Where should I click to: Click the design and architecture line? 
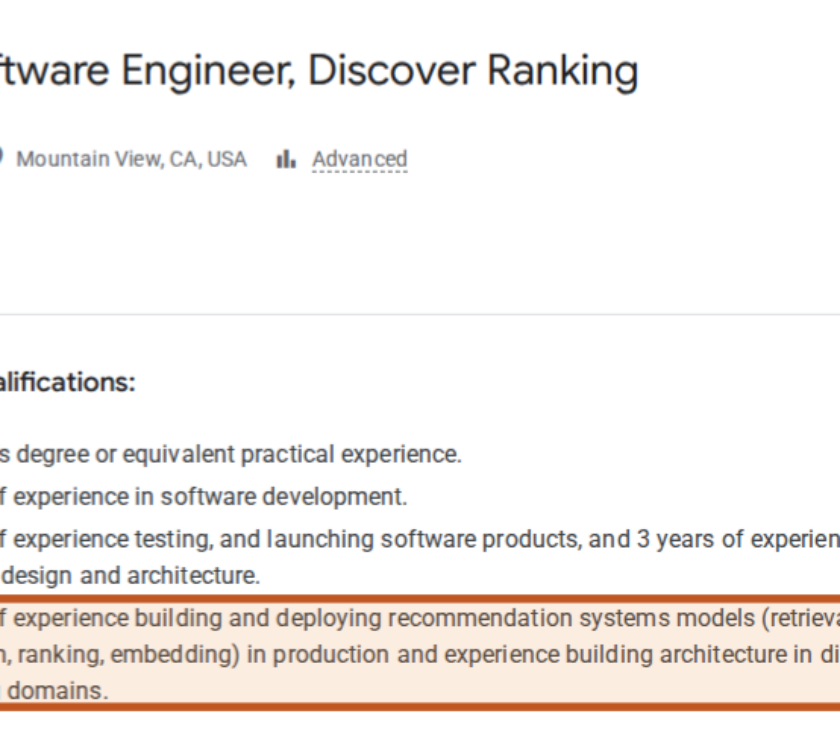point(131,575)
